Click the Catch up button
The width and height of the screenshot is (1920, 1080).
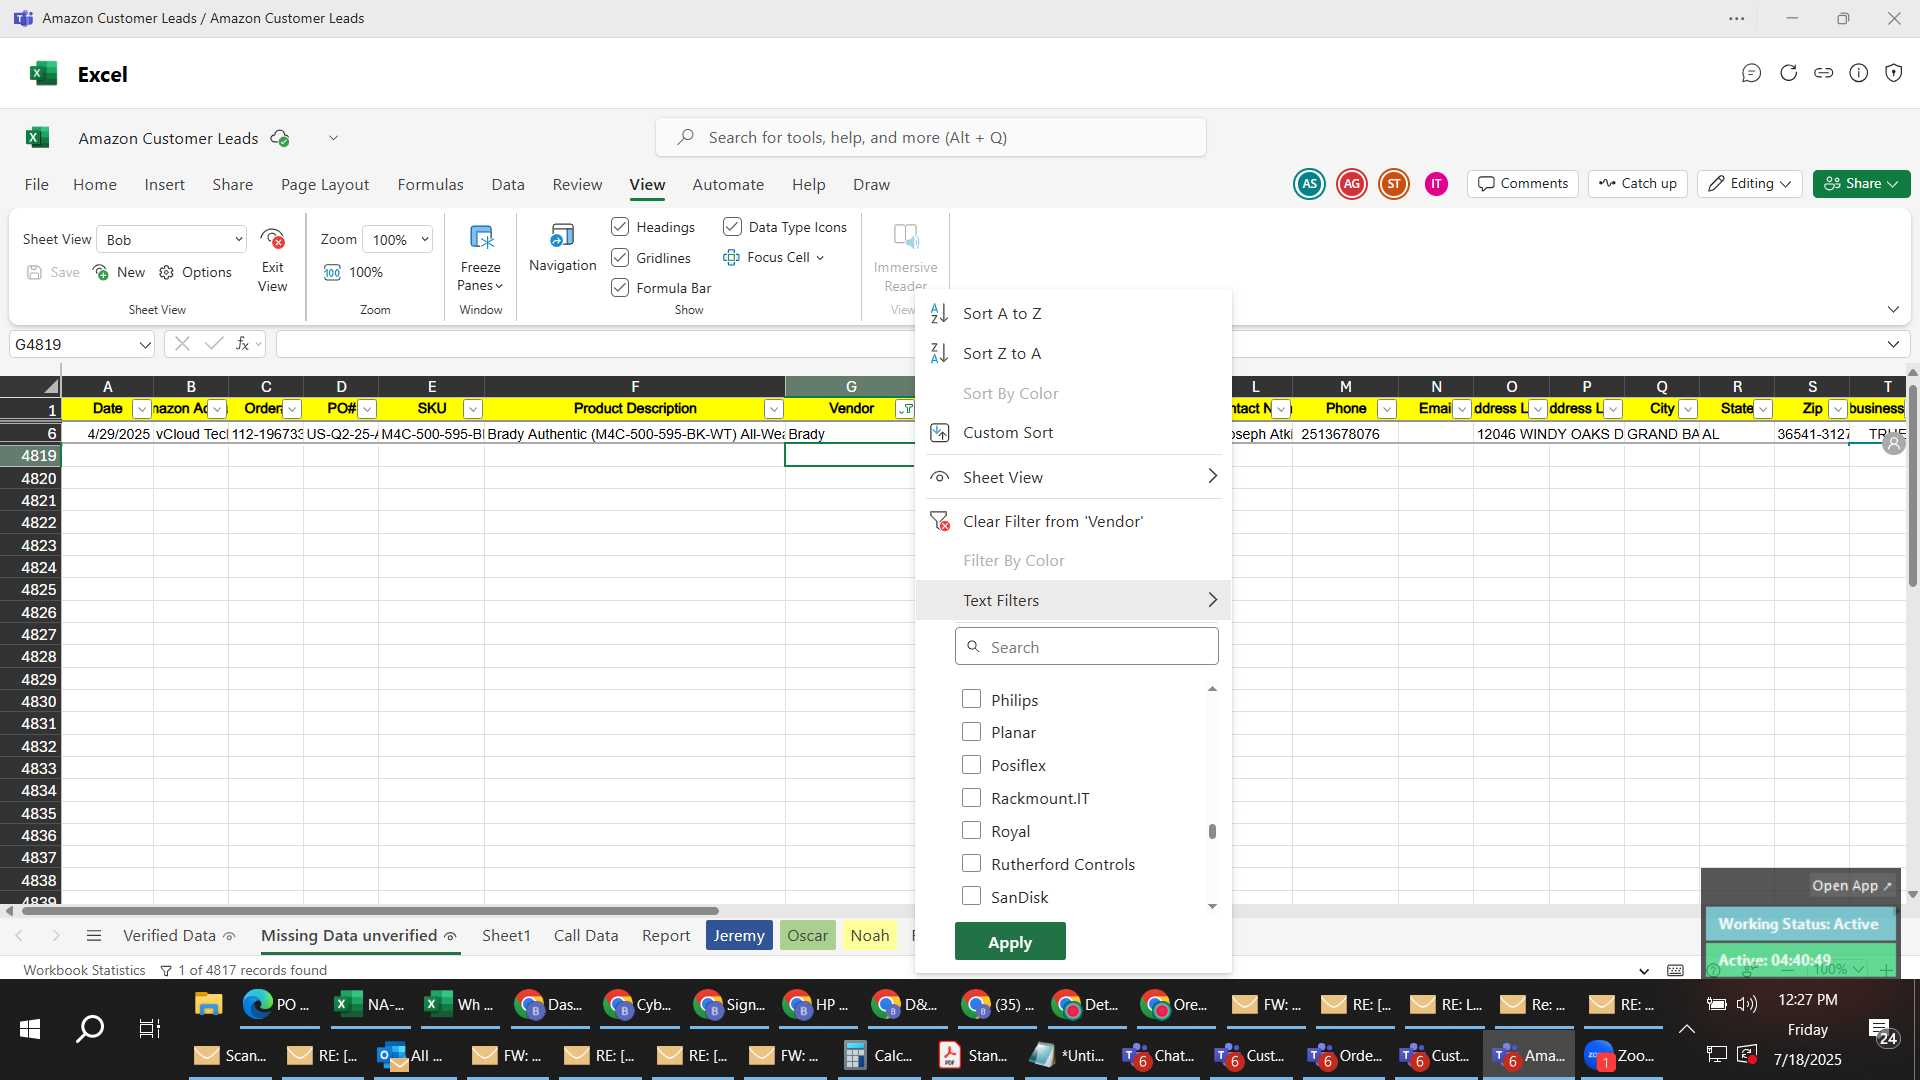(x=1638, y=184)
